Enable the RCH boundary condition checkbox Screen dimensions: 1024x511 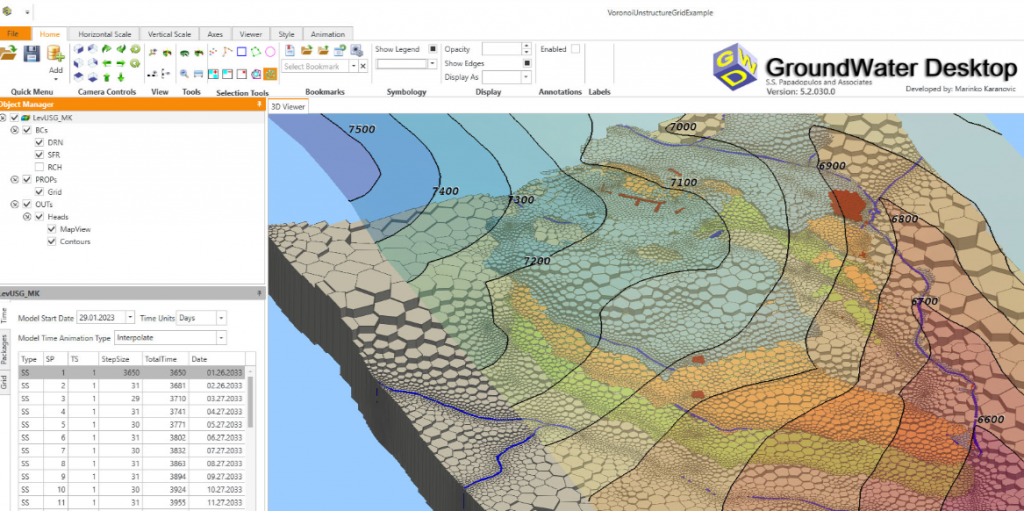click(40, 167)
